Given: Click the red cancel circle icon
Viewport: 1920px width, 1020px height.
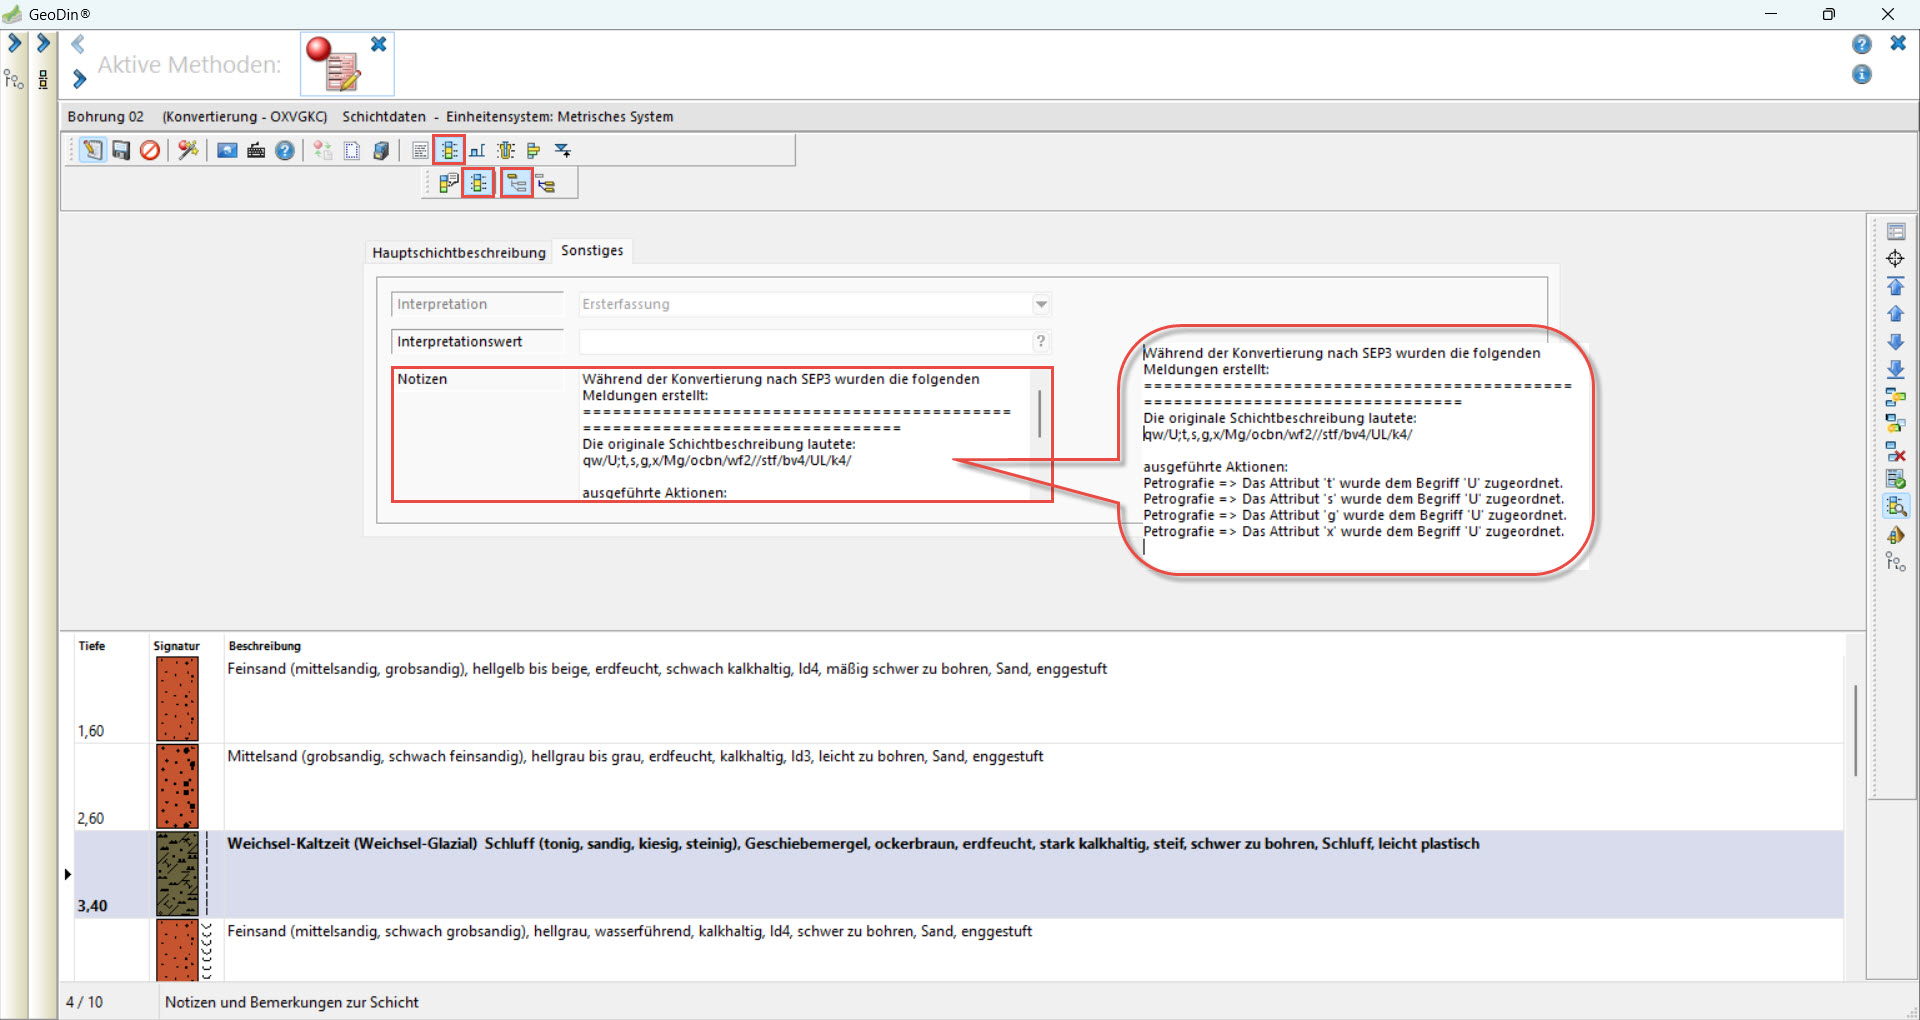Looking at the screenshot, I should tap(150, 150).
